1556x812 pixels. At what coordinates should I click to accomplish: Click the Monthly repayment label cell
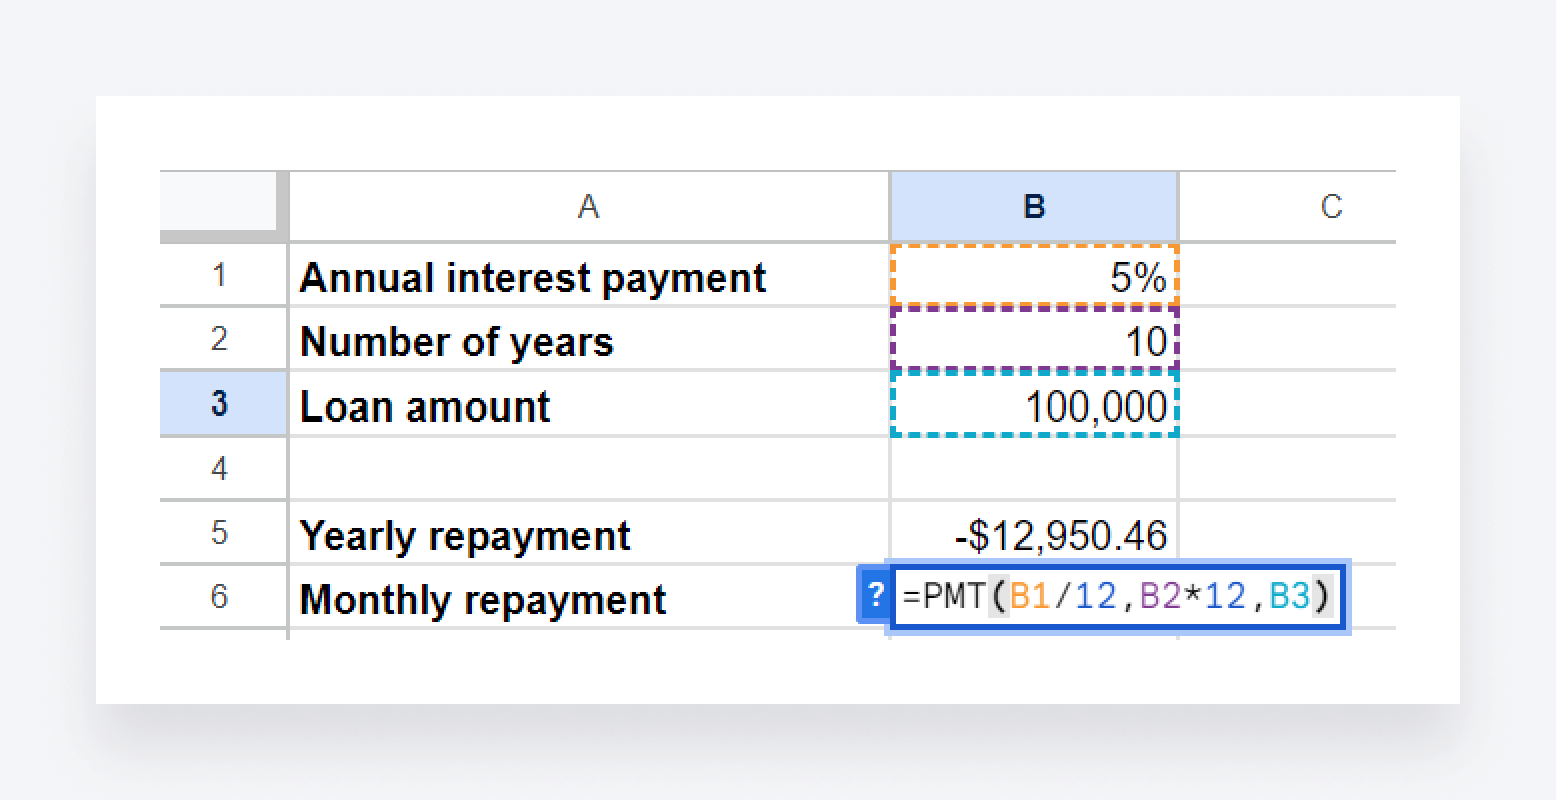point(483,597)
